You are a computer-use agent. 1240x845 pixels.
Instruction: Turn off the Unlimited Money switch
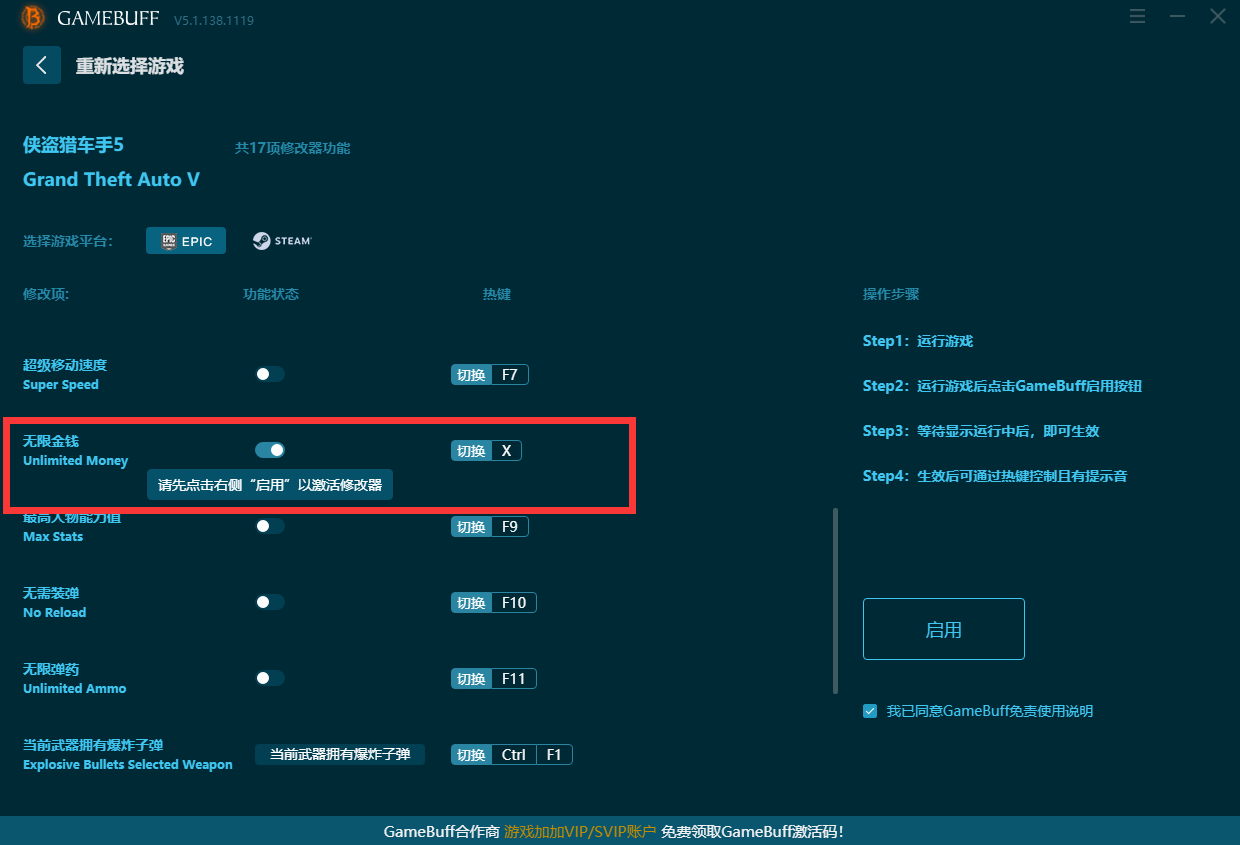click(x=270, y=450)
